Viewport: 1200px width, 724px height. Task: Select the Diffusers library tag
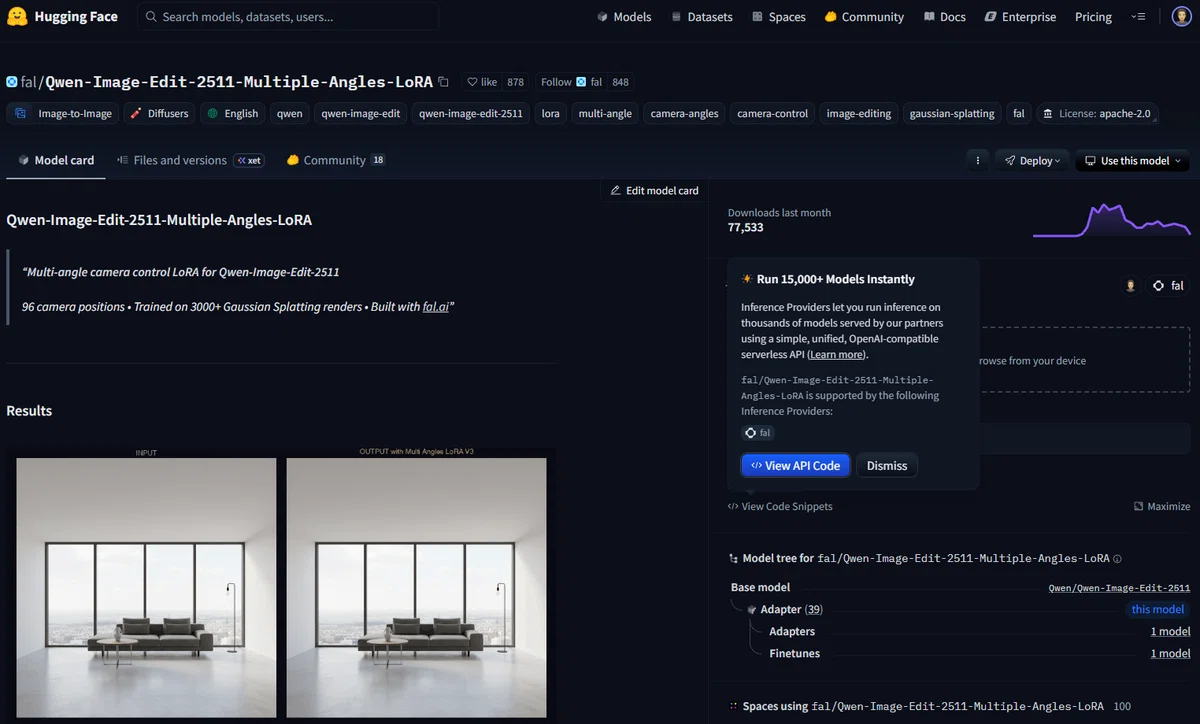(x=159, y=113)
